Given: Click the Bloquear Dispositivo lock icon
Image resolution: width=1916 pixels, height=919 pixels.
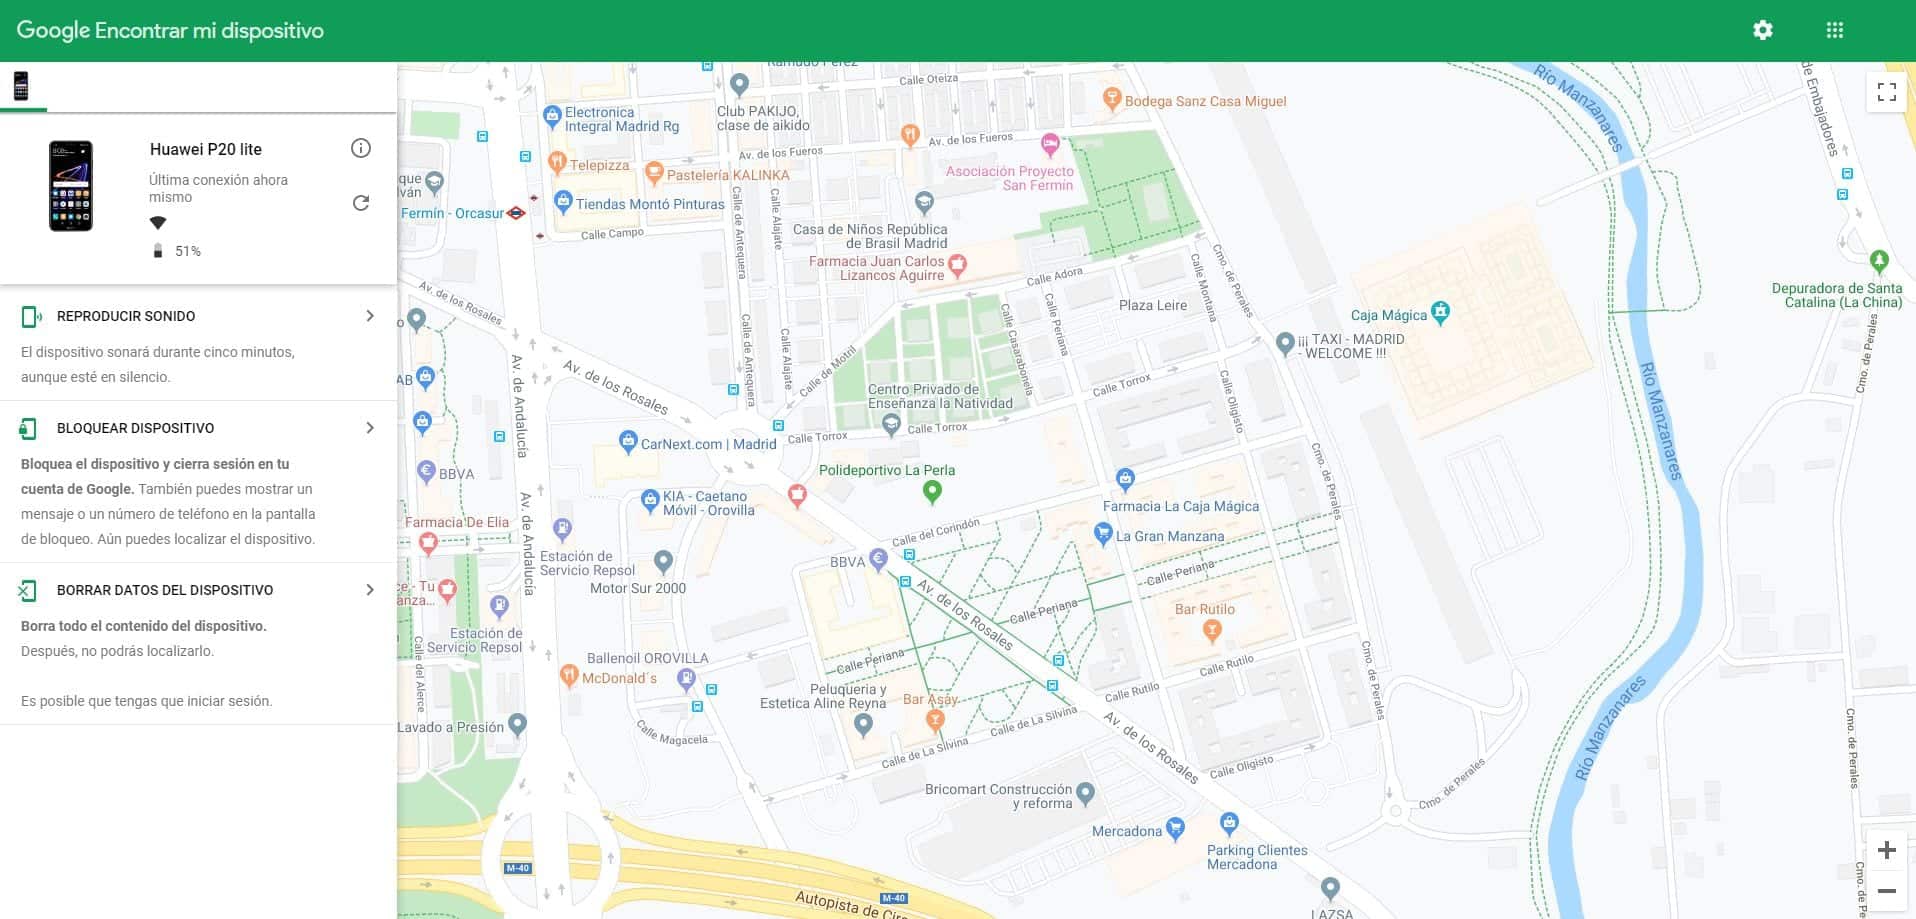Looking at the screenshot, I should 28,429.
